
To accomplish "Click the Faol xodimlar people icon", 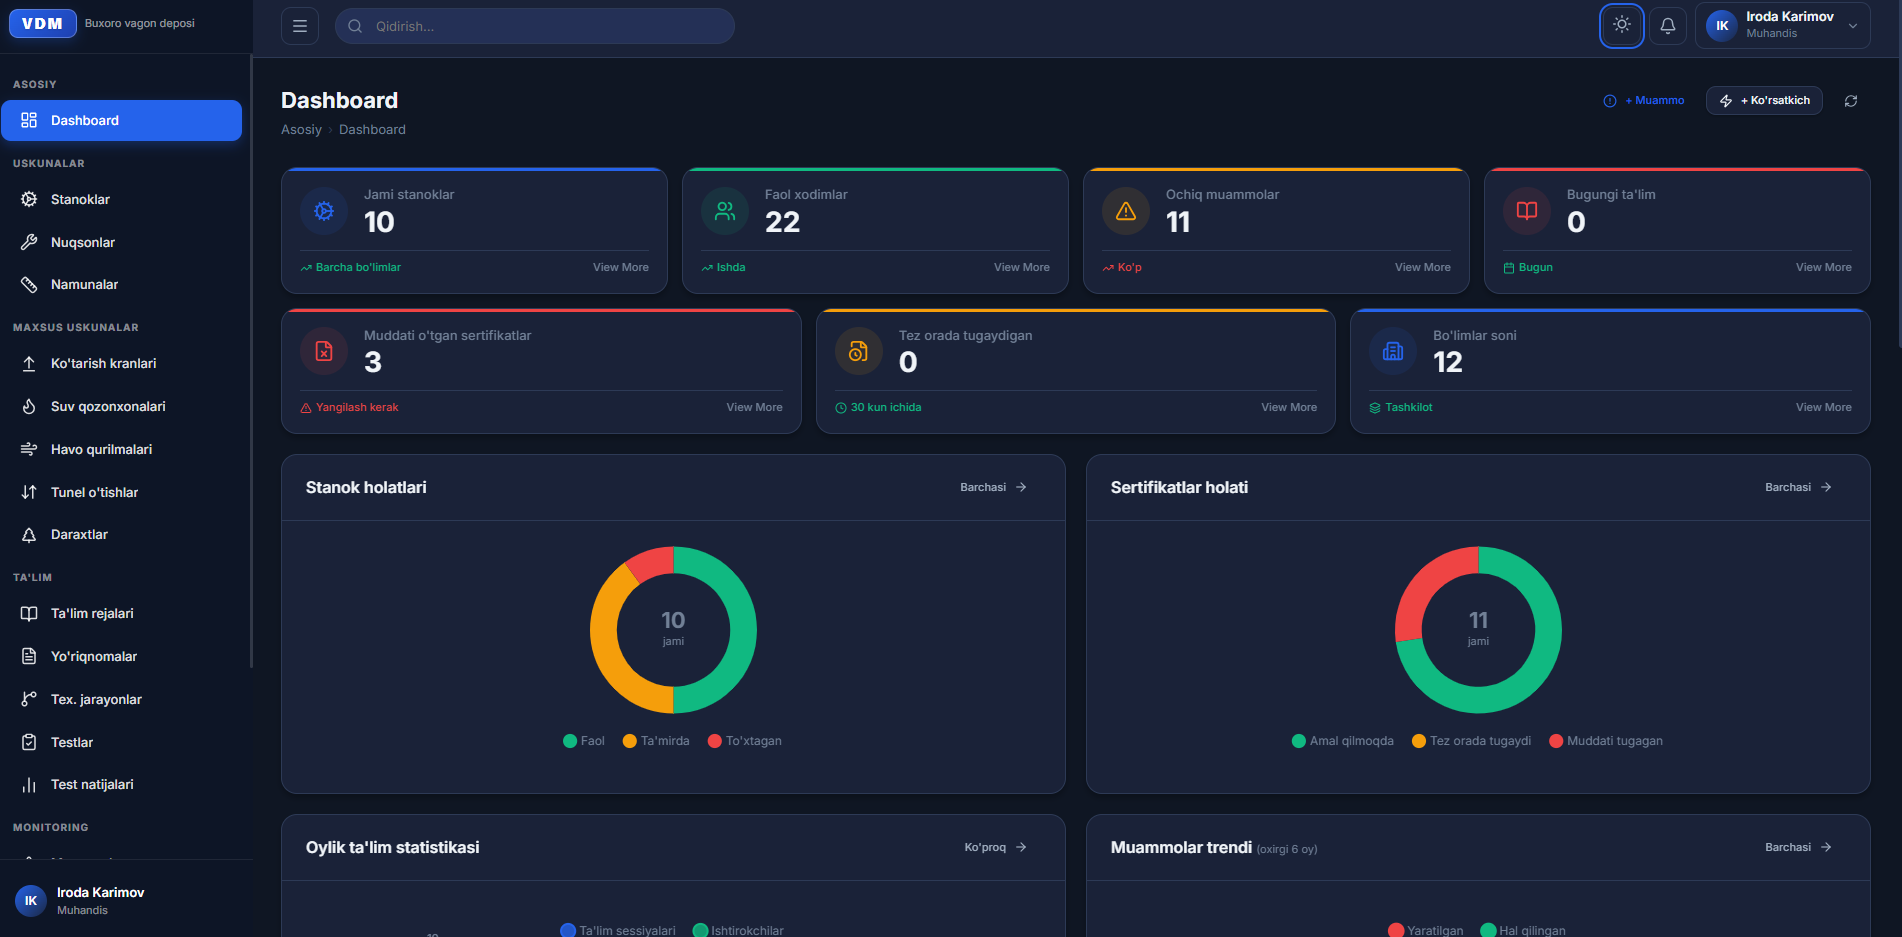I will (725, 211).
